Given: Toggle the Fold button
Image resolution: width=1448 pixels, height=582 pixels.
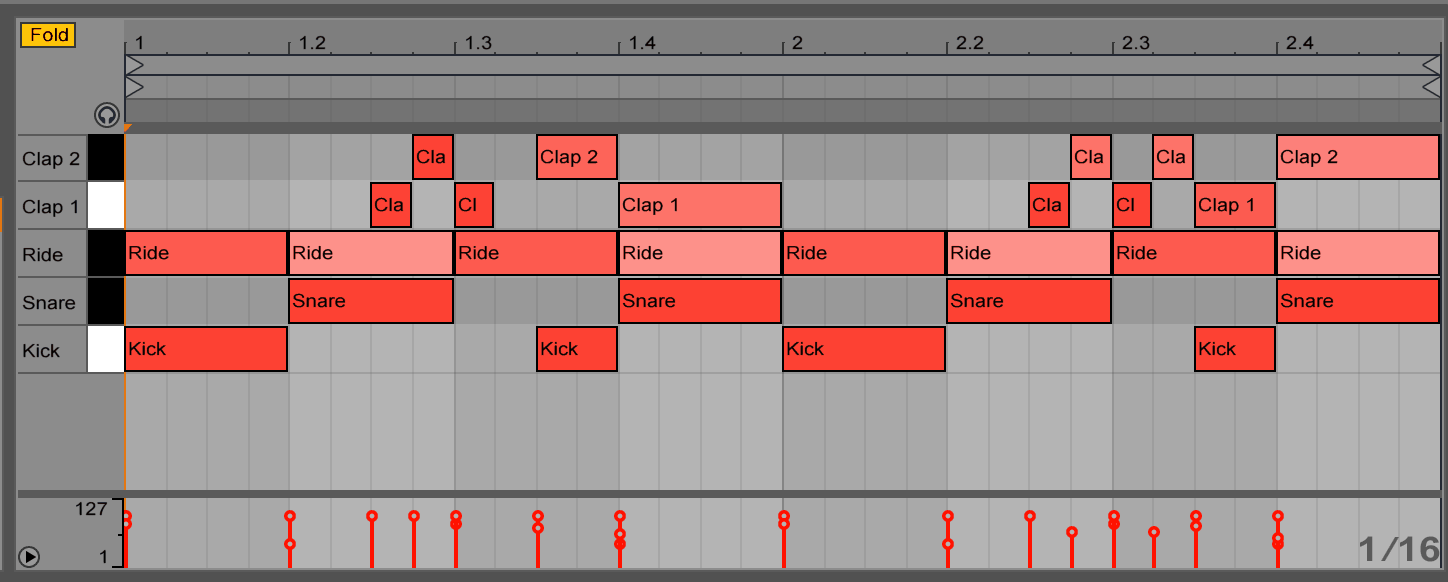Looking at the screenshot, I should (48, 35).
